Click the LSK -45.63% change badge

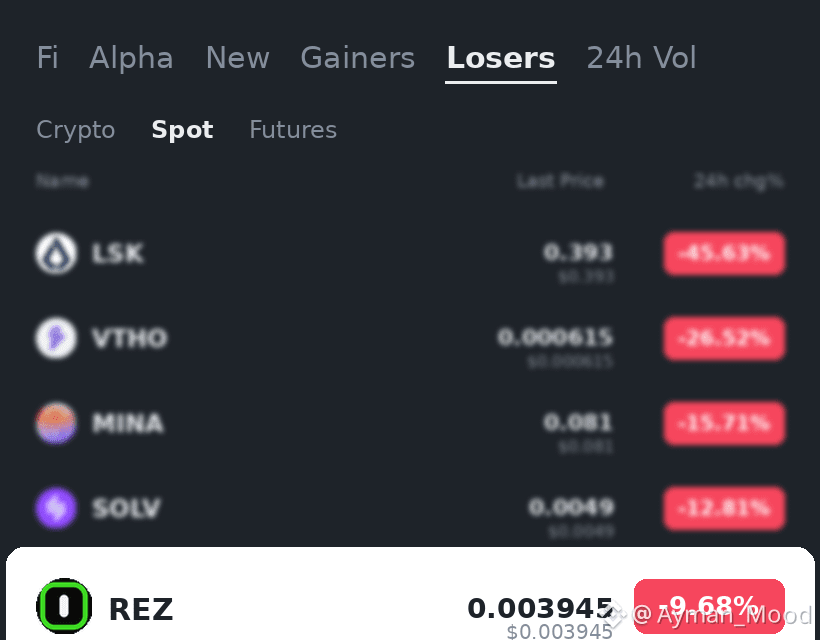pos(724,254)
